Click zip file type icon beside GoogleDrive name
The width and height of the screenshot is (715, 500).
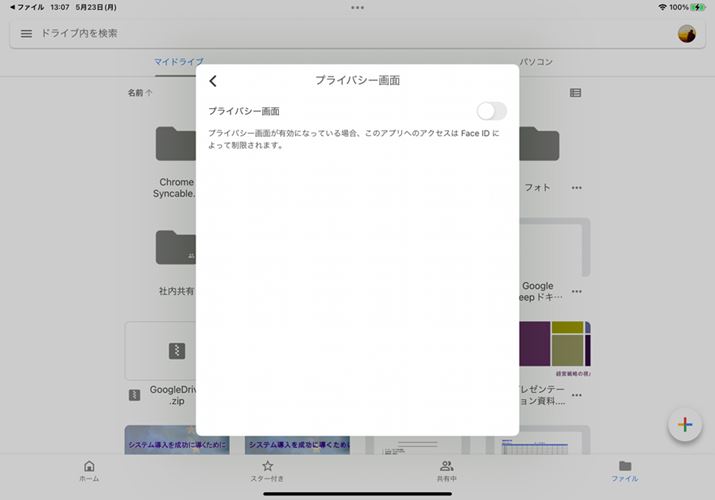pos(135,395)
